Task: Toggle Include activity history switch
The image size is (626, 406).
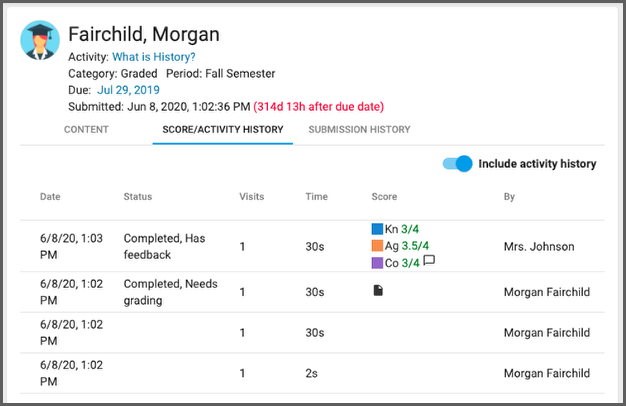Action: (x=458, y=164)
